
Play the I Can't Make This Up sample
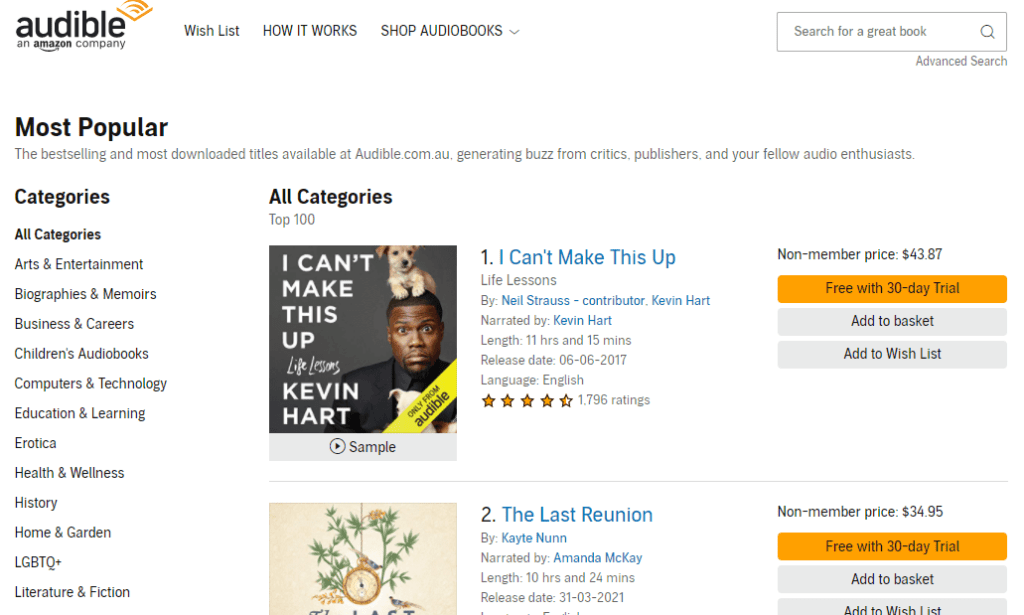[x=363, y=447]
